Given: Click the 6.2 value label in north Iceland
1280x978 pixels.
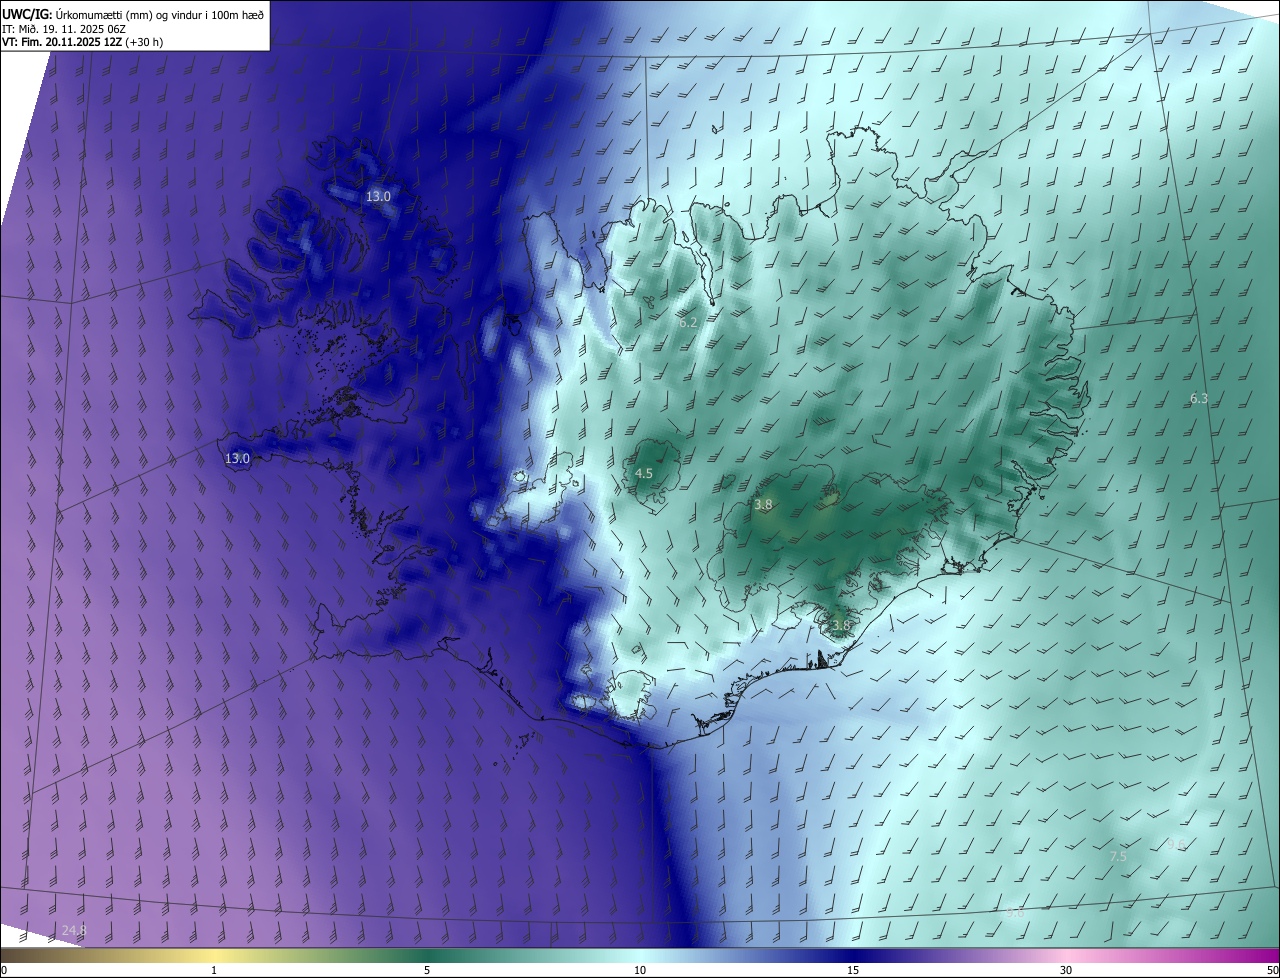Looking at the screenshot, I should tap(687, 323).
